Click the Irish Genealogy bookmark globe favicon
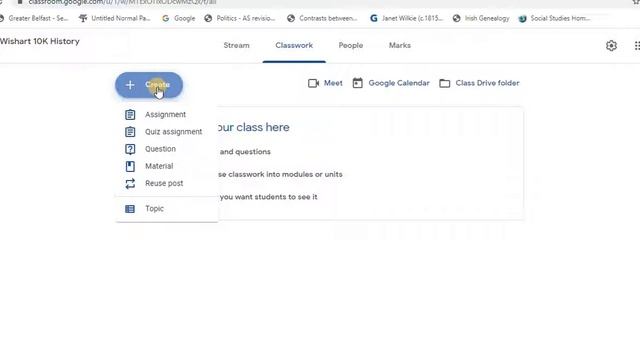Image resolution: width=640 pixels, height=360 pixels. tap(457, 18)
